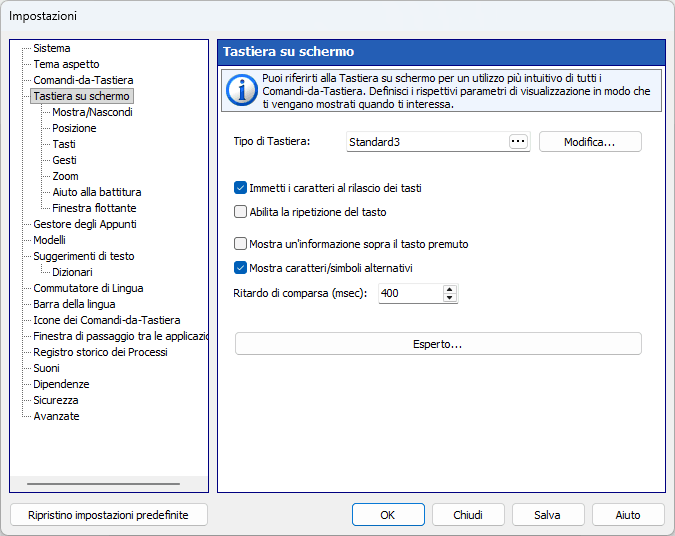Uncheck Mostra caratteri/simboli alternativi
Screen dimensions: 675x536
(x=240, y=268)
